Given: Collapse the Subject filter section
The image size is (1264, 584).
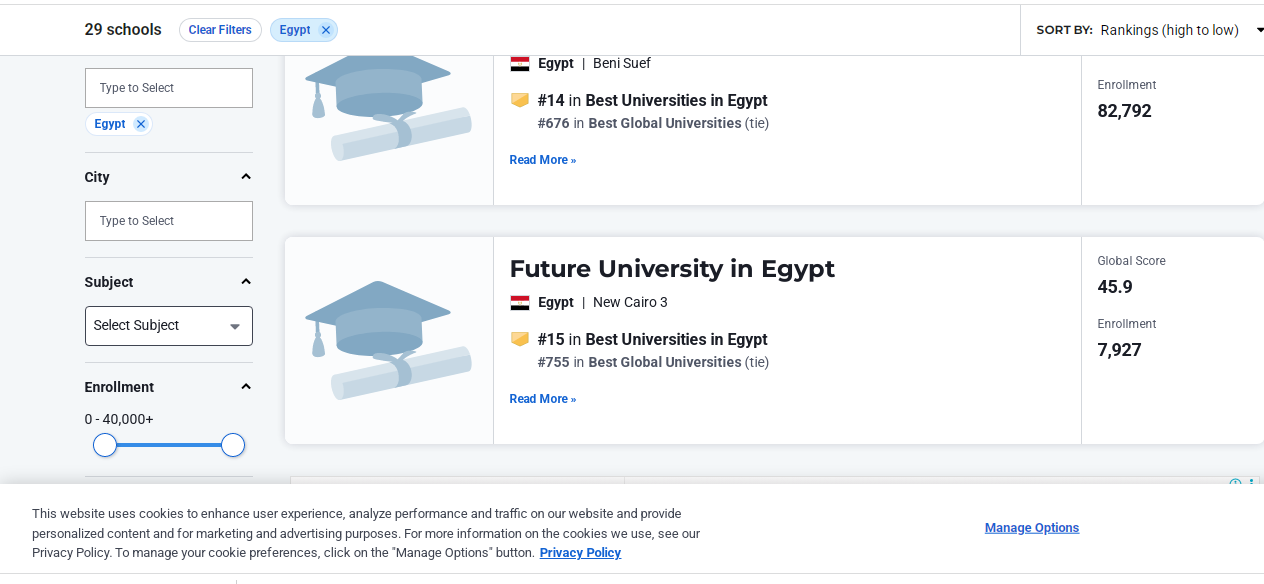Looking at the screenshot, I should click(x=246, y=282).
